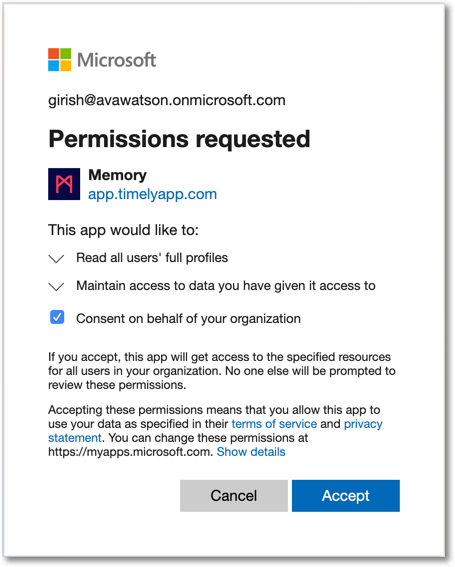Image resolution: width=455 pixels, height=567 pixels.
Task: Expand the Maintain access to data chevron
Action: pyautogui.click(x=56, y=287)
